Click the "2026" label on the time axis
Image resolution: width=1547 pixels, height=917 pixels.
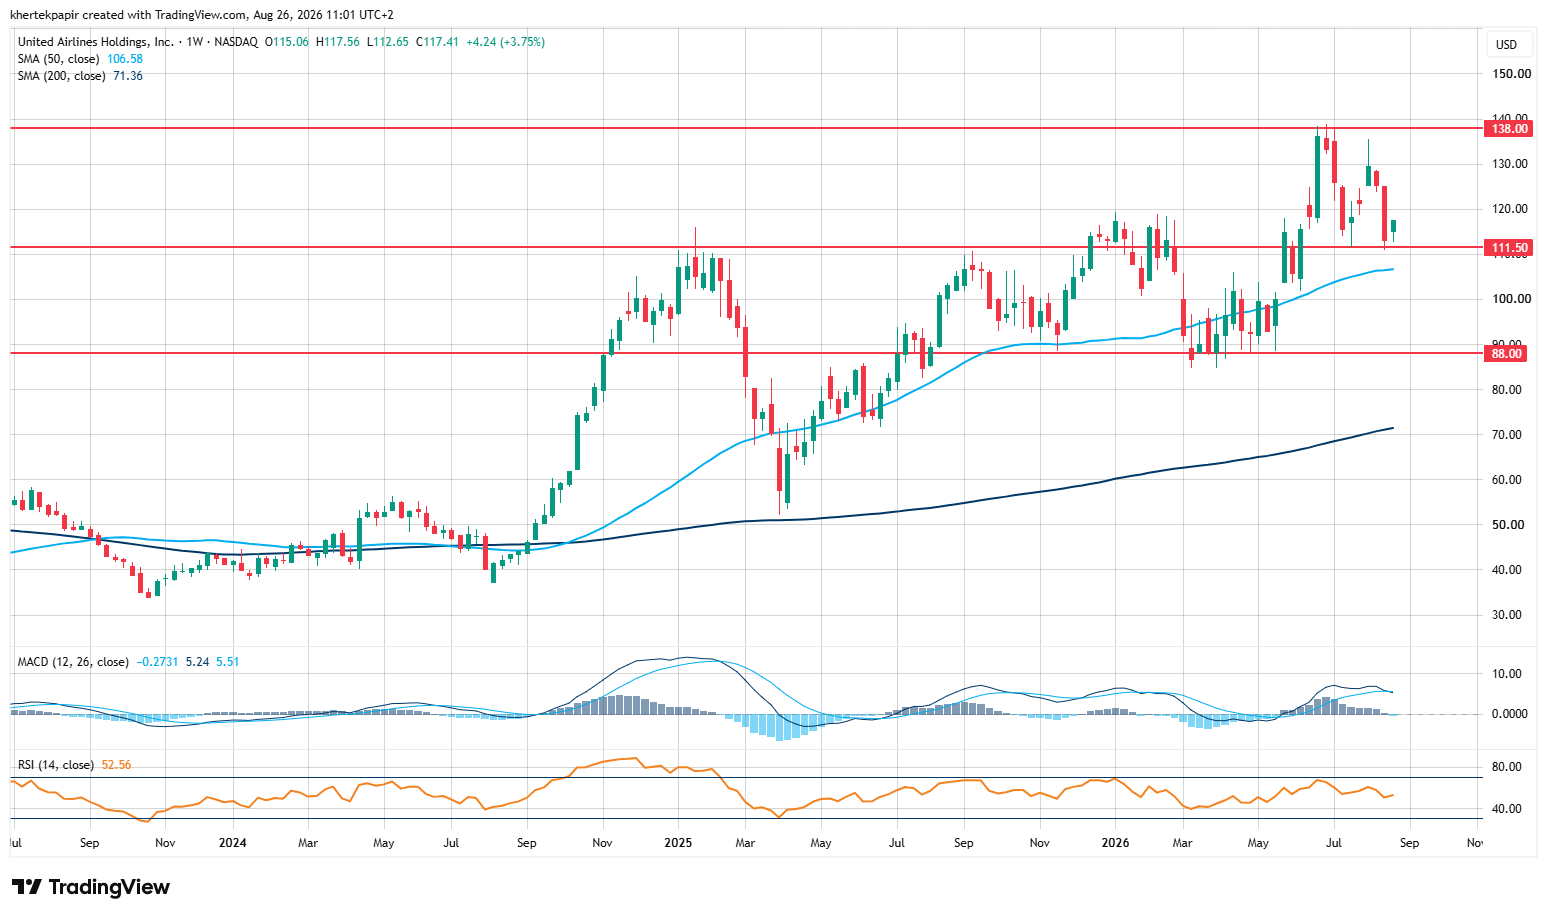pyautogui.click(x=1115, y=843)
